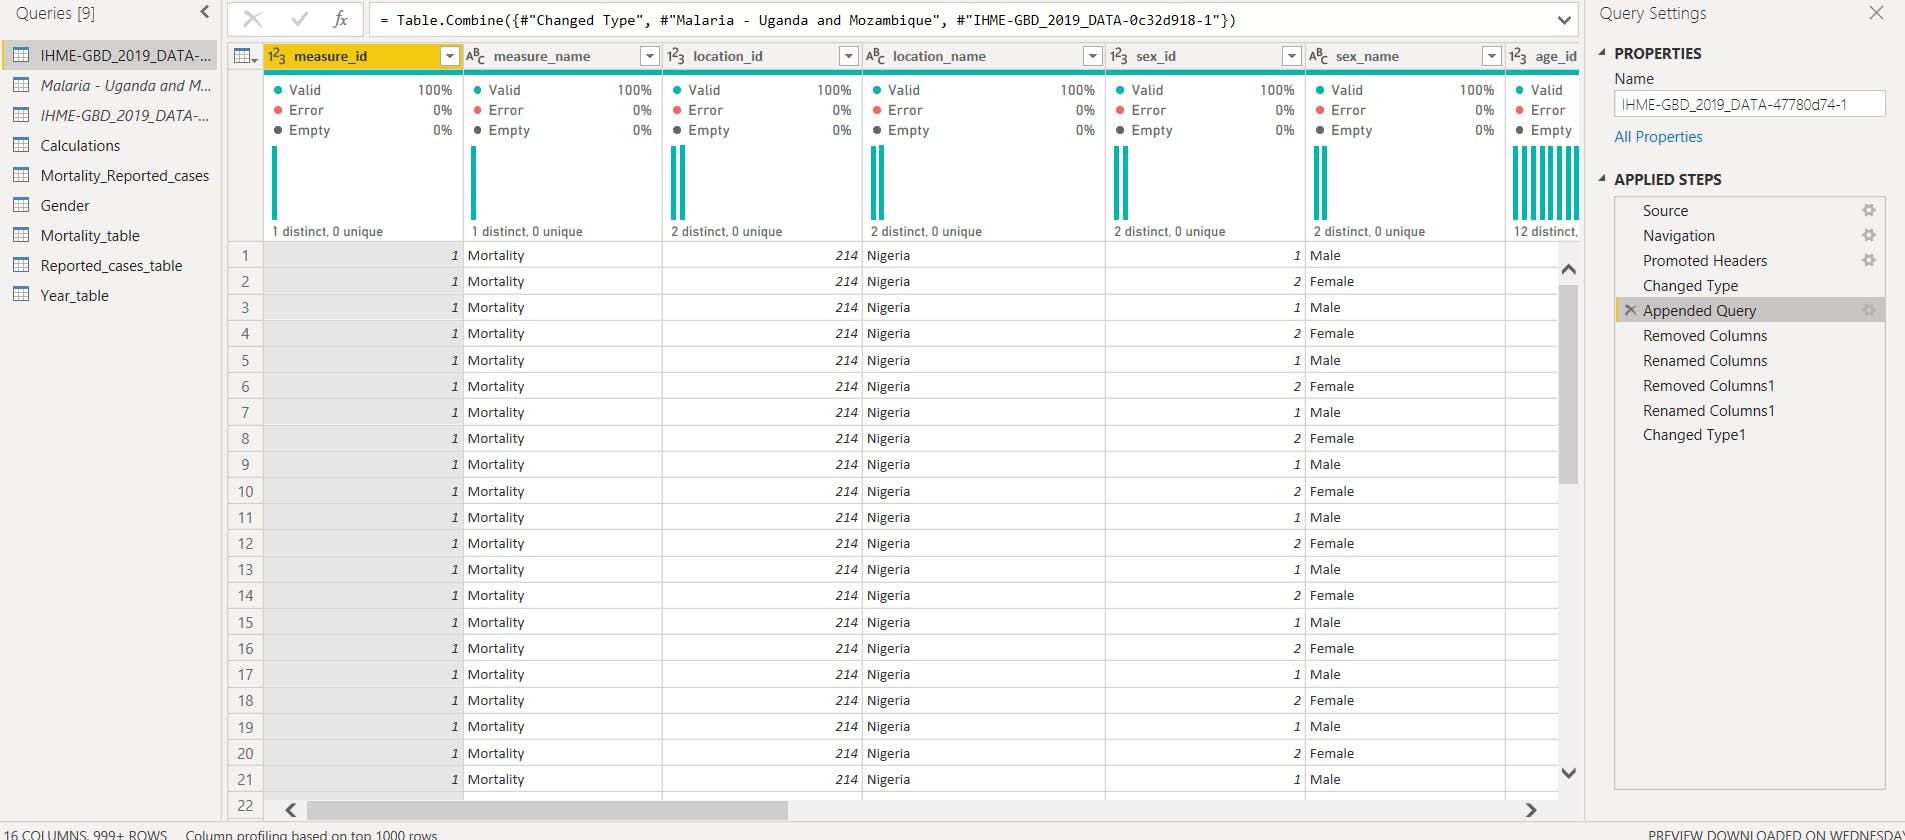Screen dimensions: 1905x840
Task: Select the Source applied step
Action: click(1750, 210)
